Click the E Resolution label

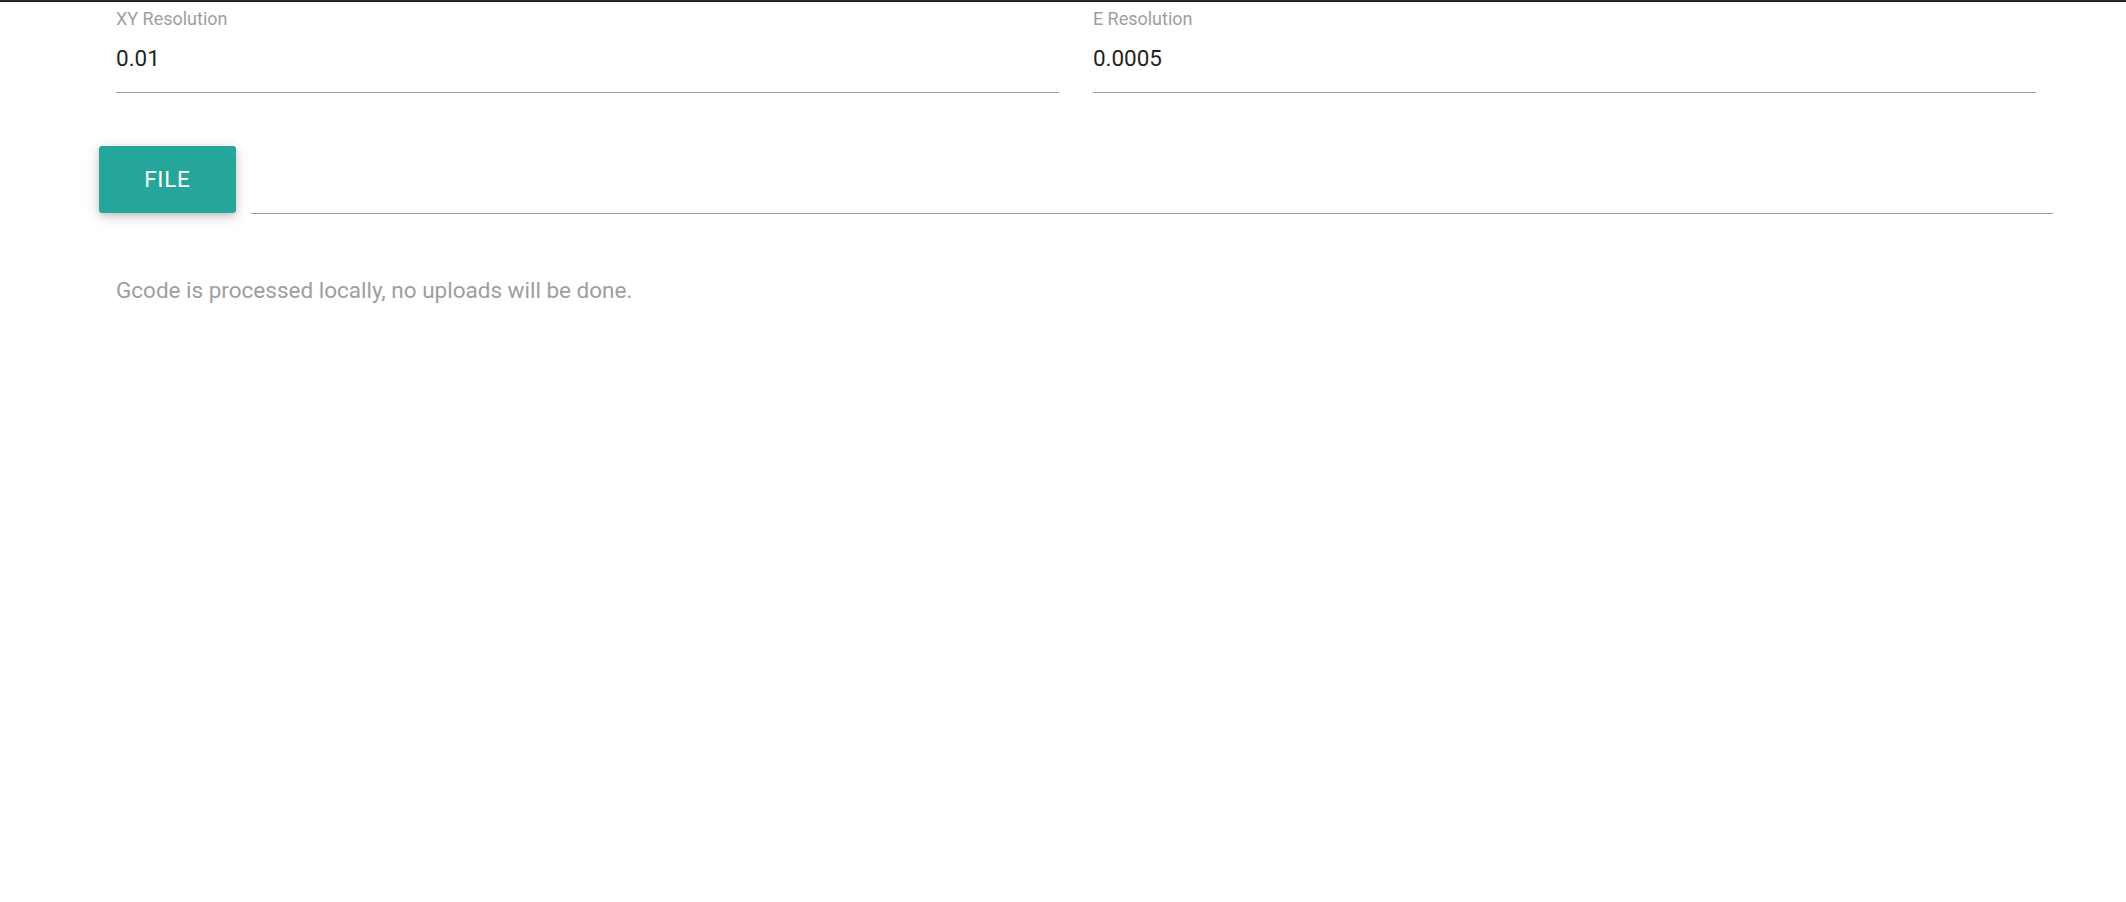tap(1142, 19)
